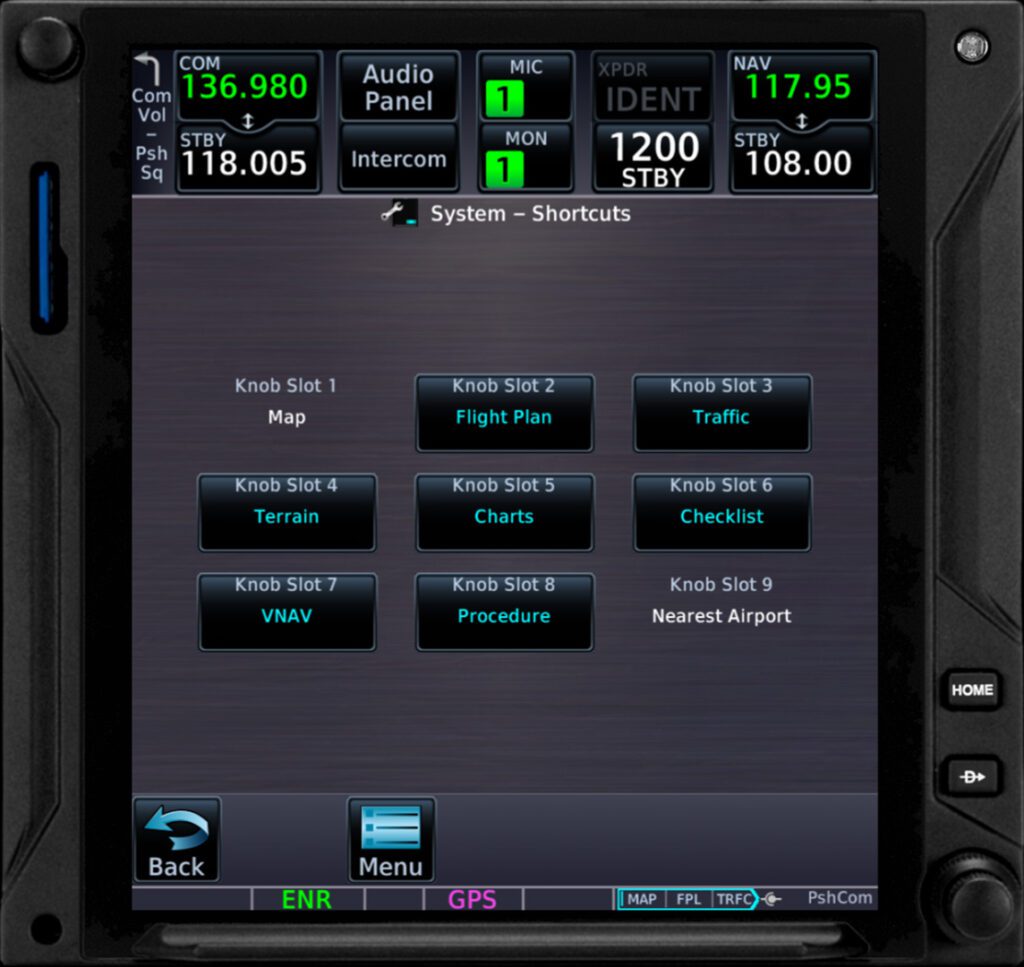This screenshot has height=967, width=1024.
Task: Click the ENR phase annunciation
Action: click(306, 900)
